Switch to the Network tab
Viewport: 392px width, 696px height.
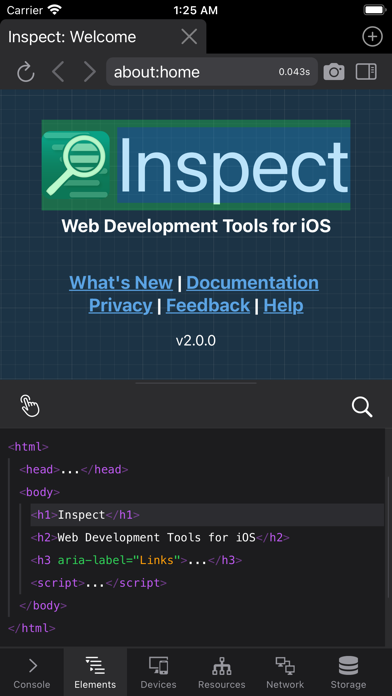285,672
